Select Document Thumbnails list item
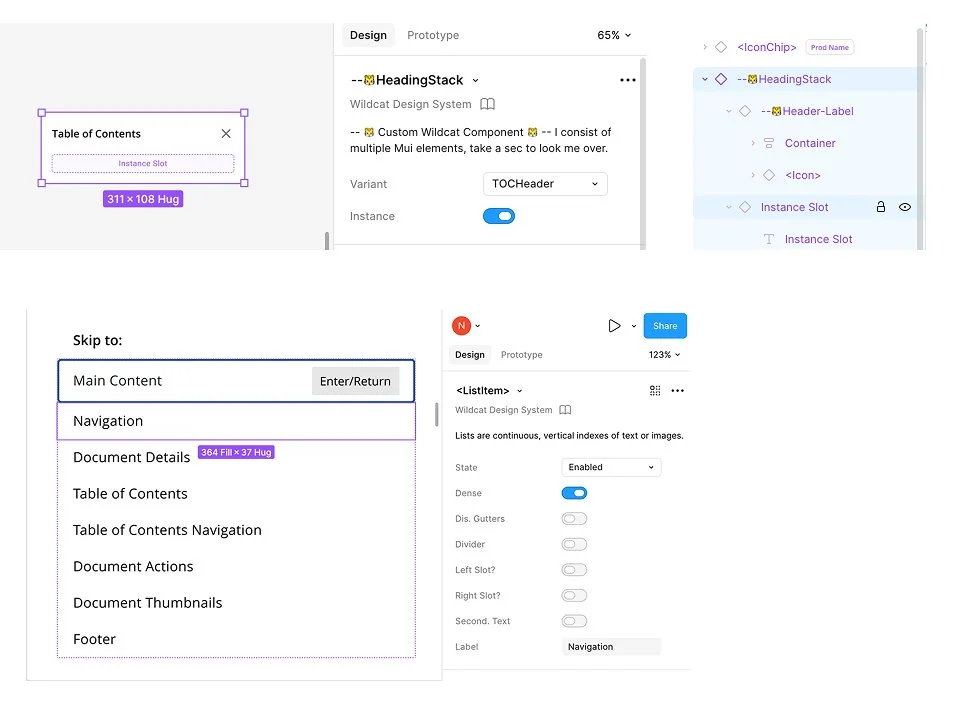 click(x=236, y=603)
